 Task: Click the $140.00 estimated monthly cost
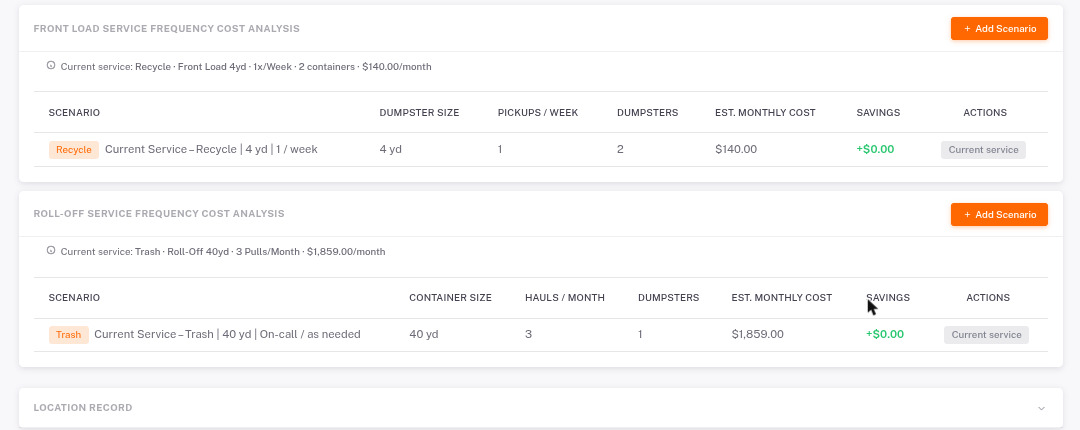coord(736,149)
